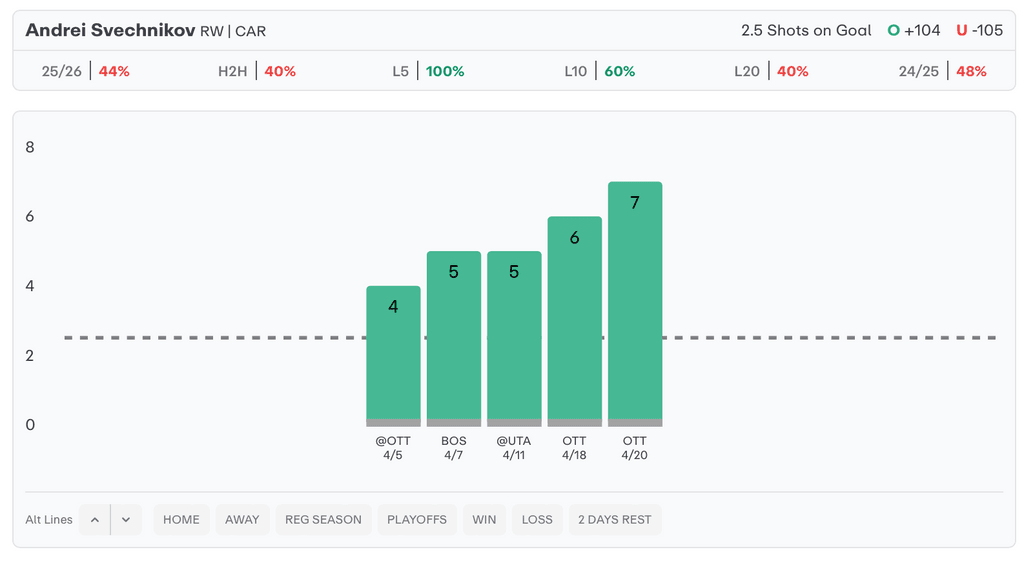Toggle the HOME games filter

point(181,520)
